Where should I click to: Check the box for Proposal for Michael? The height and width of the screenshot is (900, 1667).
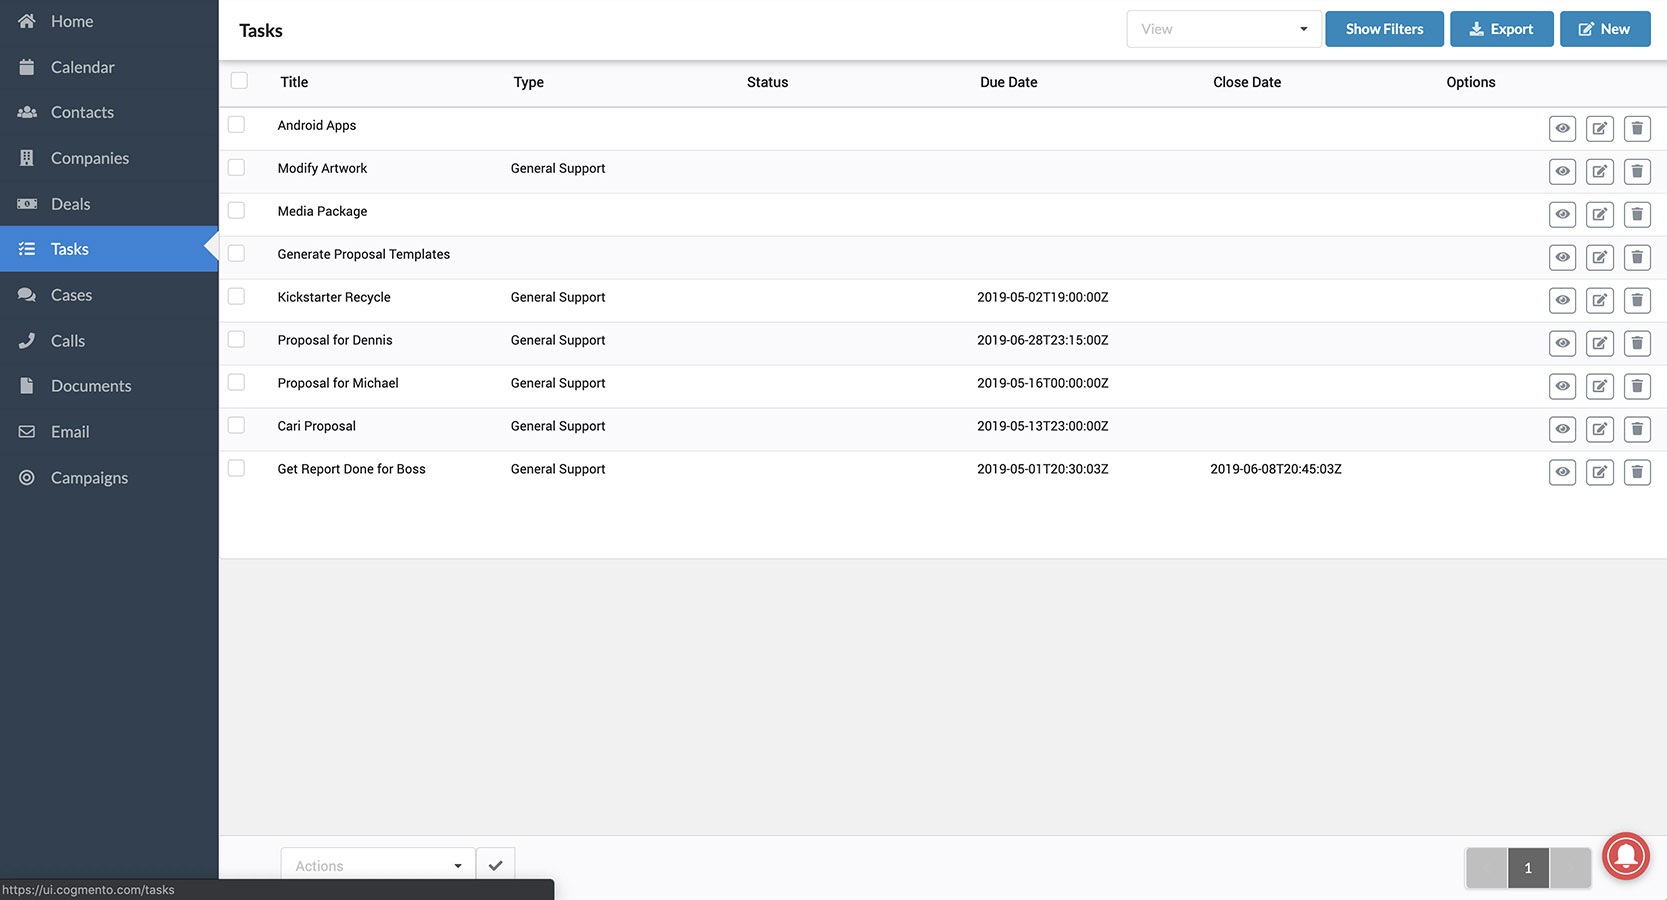(236, 382)
